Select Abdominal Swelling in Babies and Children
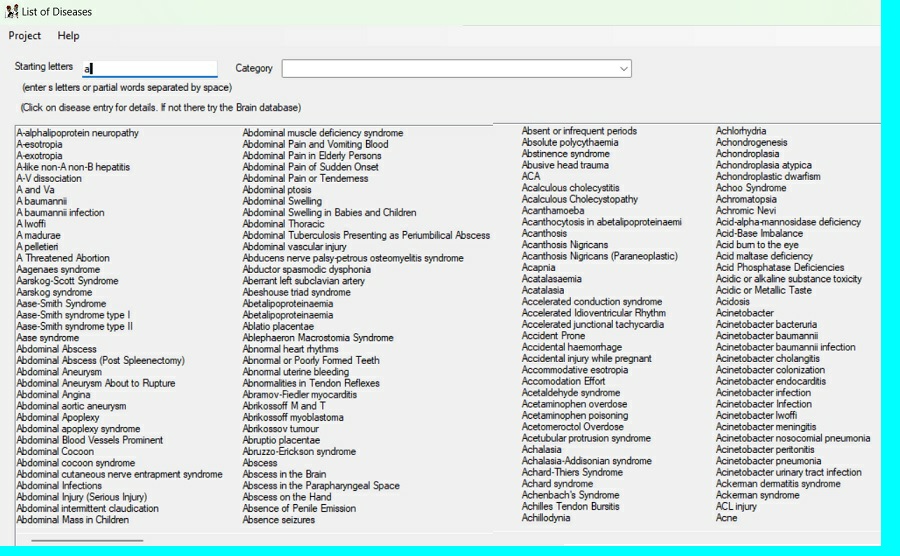The width and height of the screenshot is (900, 556). pos(329,213)
